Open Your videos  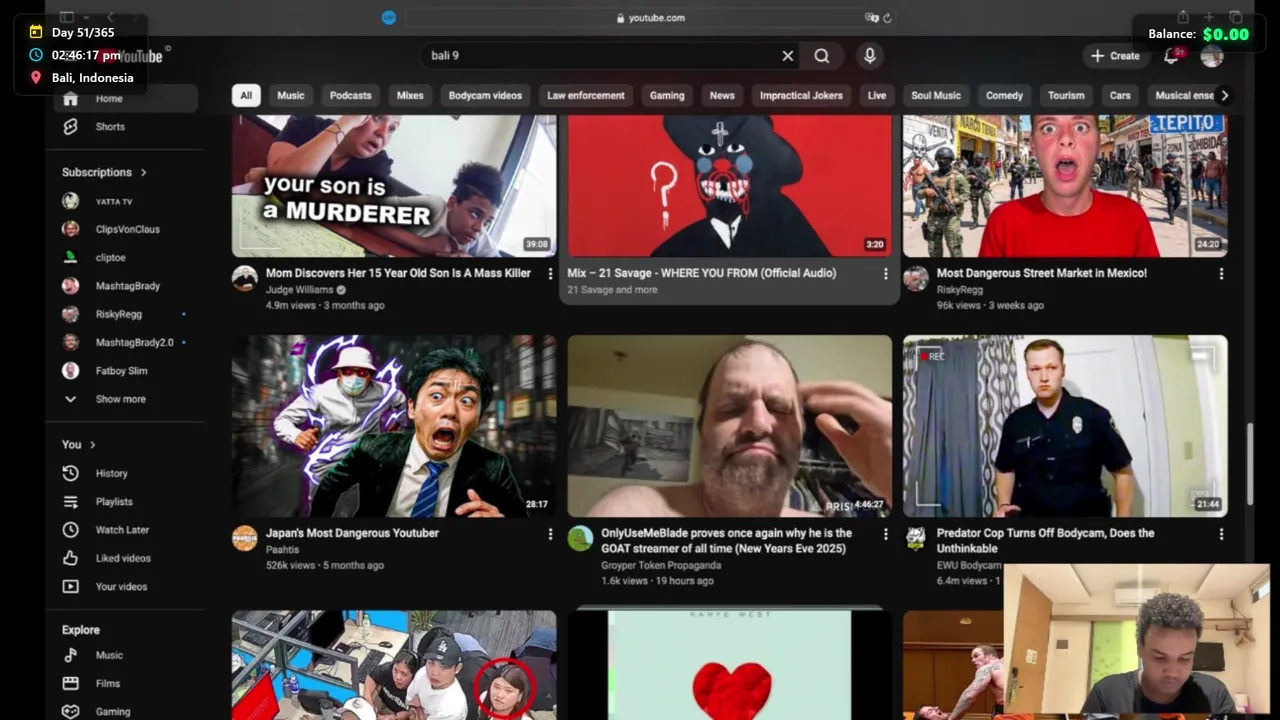pos(121,587)
